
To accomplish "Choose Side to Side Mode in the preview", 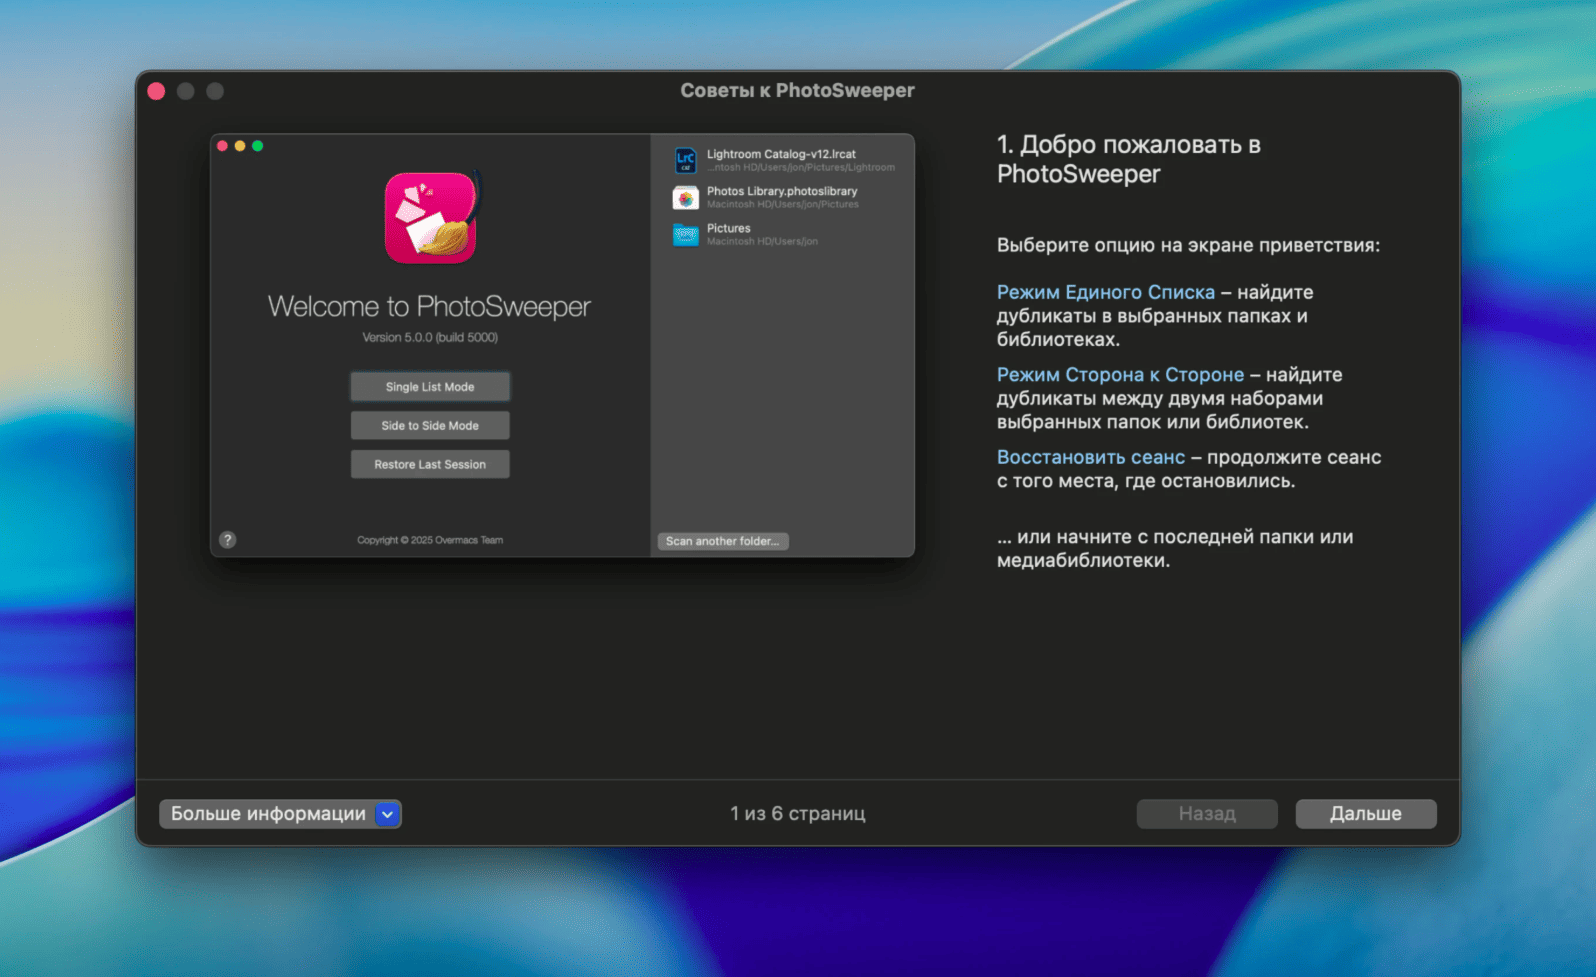I will click(x=430, y=426).
